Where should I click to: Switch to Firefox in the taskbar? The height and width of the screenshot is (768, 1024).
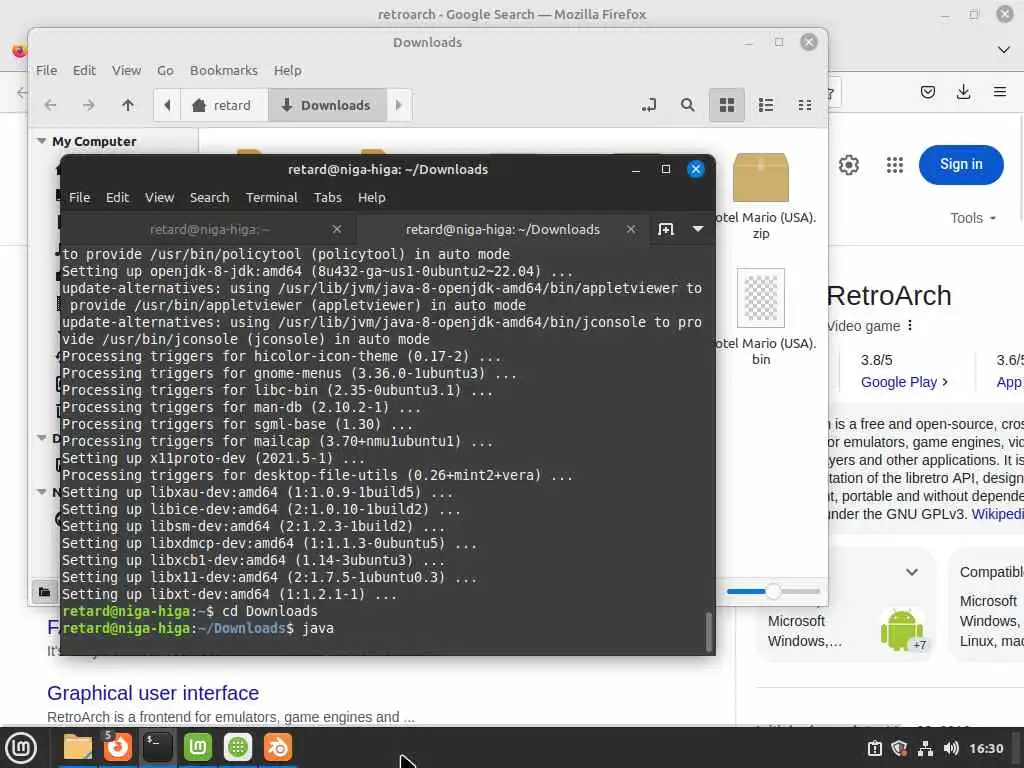pyautogui.click(x=118, y=747)
